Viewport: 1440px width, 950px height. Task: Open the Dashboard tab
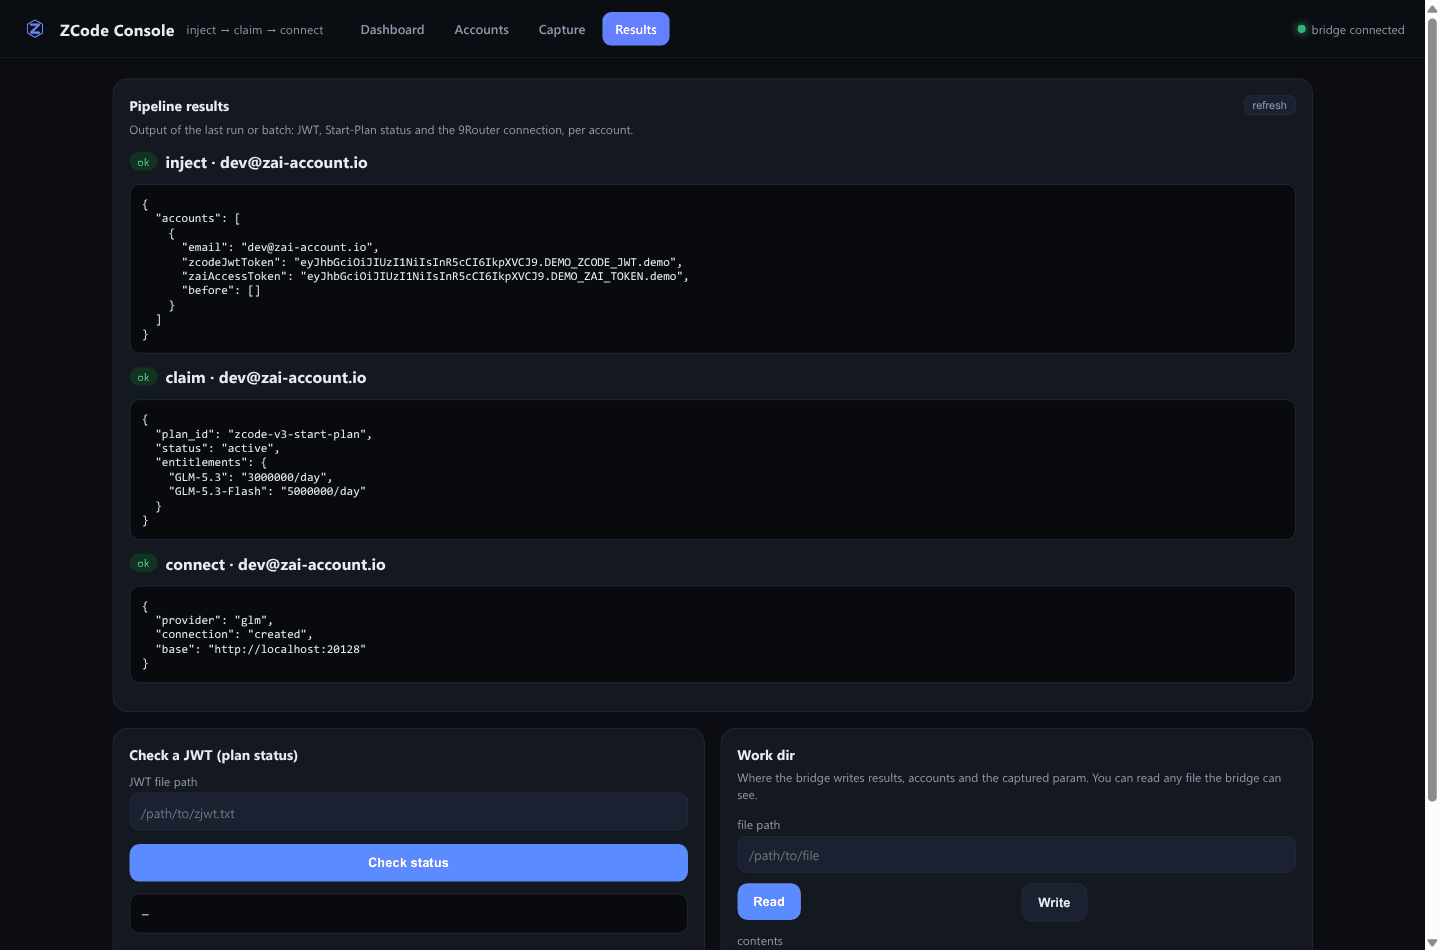click(x=392, y=29)
